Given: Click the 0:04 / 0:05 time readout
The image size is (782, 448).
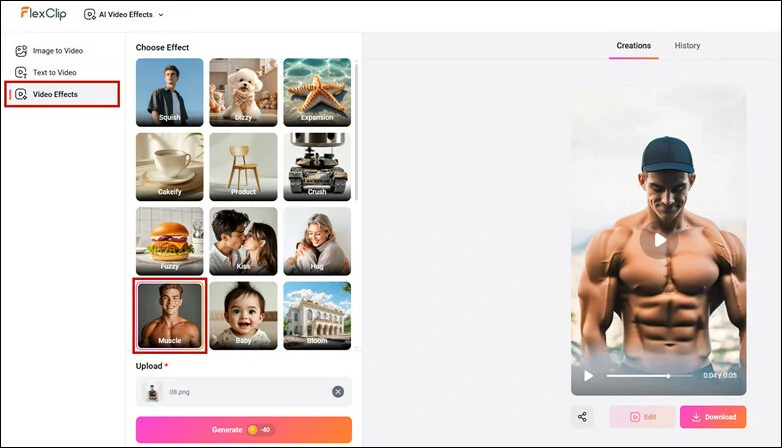Looking at the screenshot, I should (720, 376).
